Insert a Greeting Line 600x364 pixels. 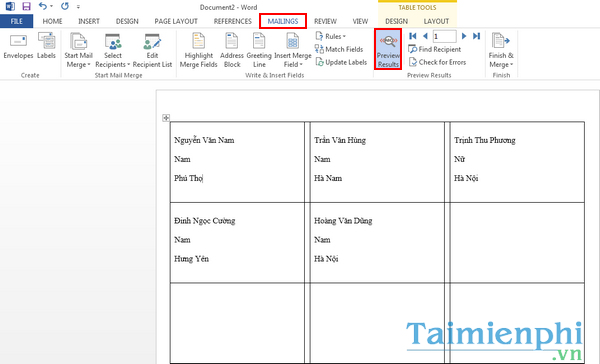pos(259,51)
